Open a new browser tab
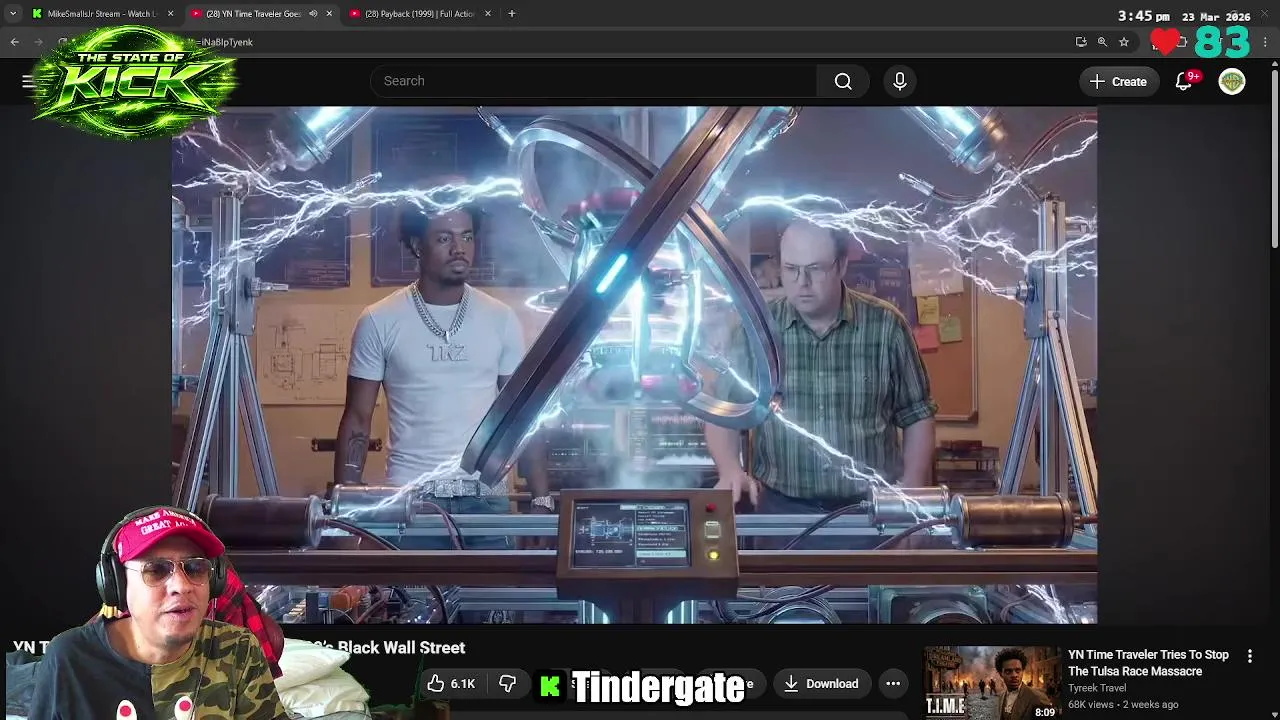This screenshot has width=1280, height=720. (x=512, y=14)
